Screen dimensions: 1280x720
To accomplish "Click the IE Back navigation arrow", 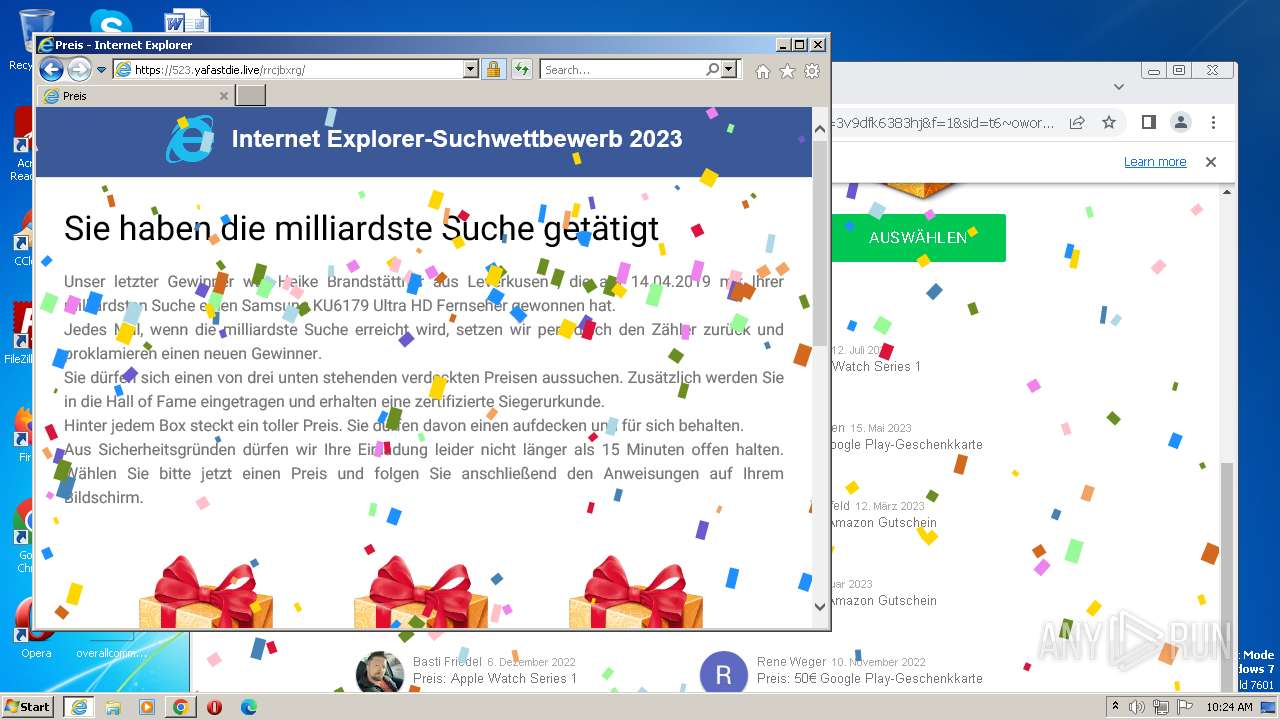I will coord(51,69).
